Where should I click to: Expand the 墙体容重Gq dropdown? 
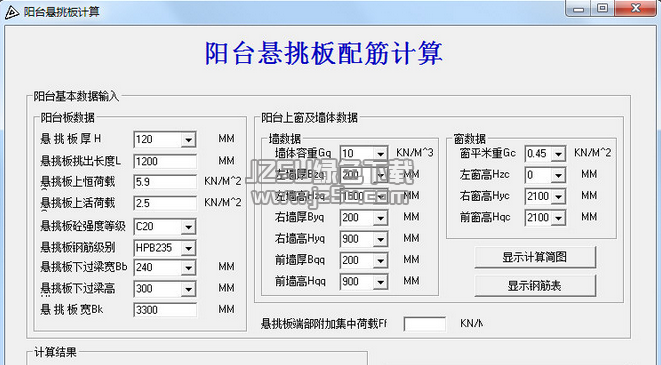[380, 154]
